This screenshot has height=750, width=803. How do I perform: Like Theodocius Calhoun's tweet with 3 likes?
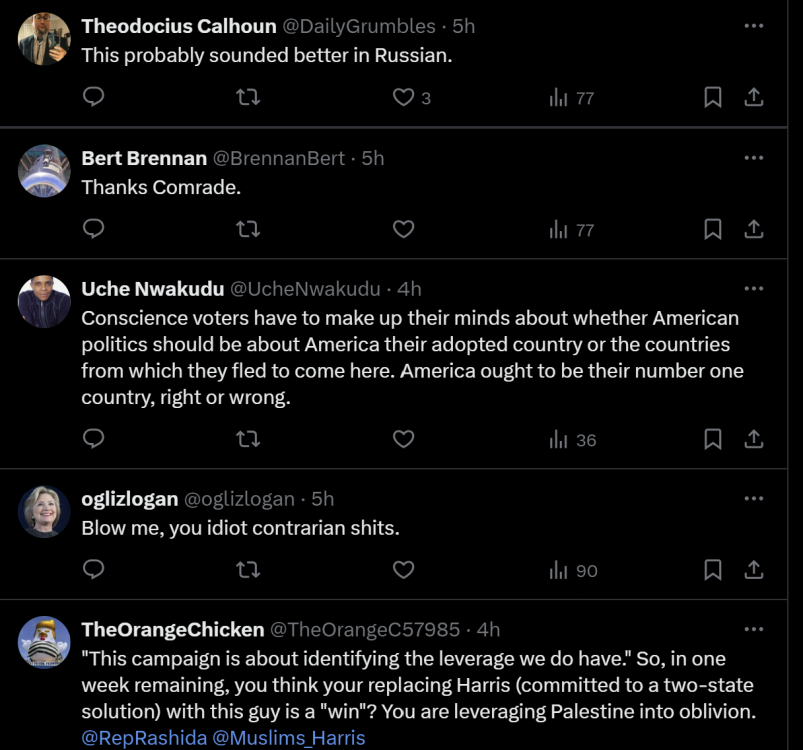coord(404,97)
